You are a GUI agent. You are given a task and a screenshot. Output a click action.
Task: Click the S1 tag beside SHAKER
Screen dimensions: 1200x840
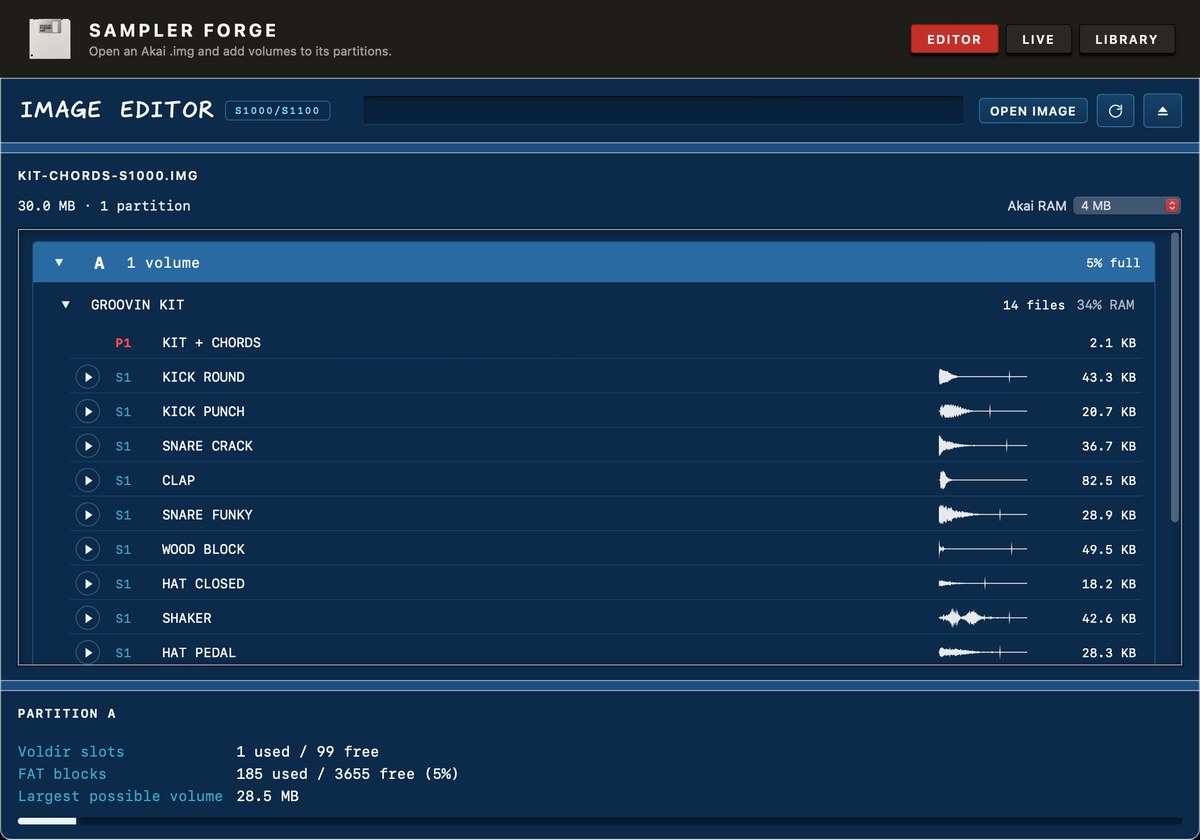[x=123, y=618]
